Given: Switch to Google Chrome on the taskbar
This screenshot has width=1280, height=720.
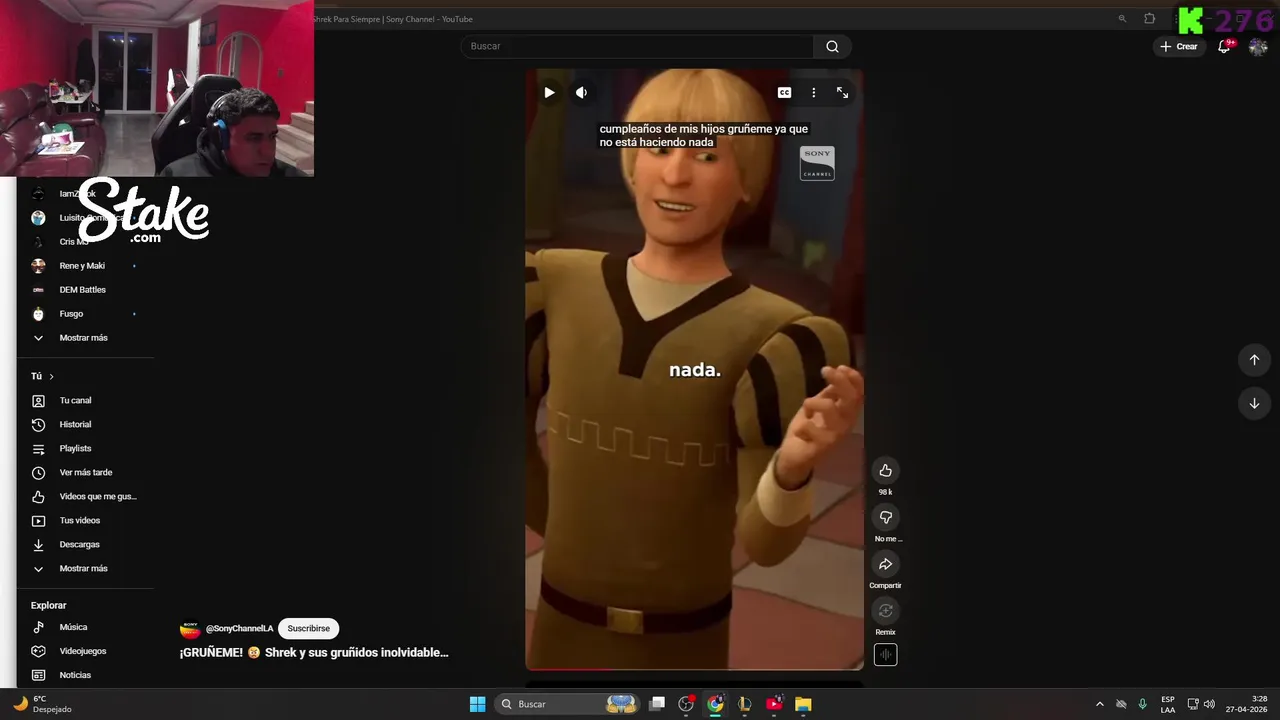Looking at the screenshot, I should (715, 704).
